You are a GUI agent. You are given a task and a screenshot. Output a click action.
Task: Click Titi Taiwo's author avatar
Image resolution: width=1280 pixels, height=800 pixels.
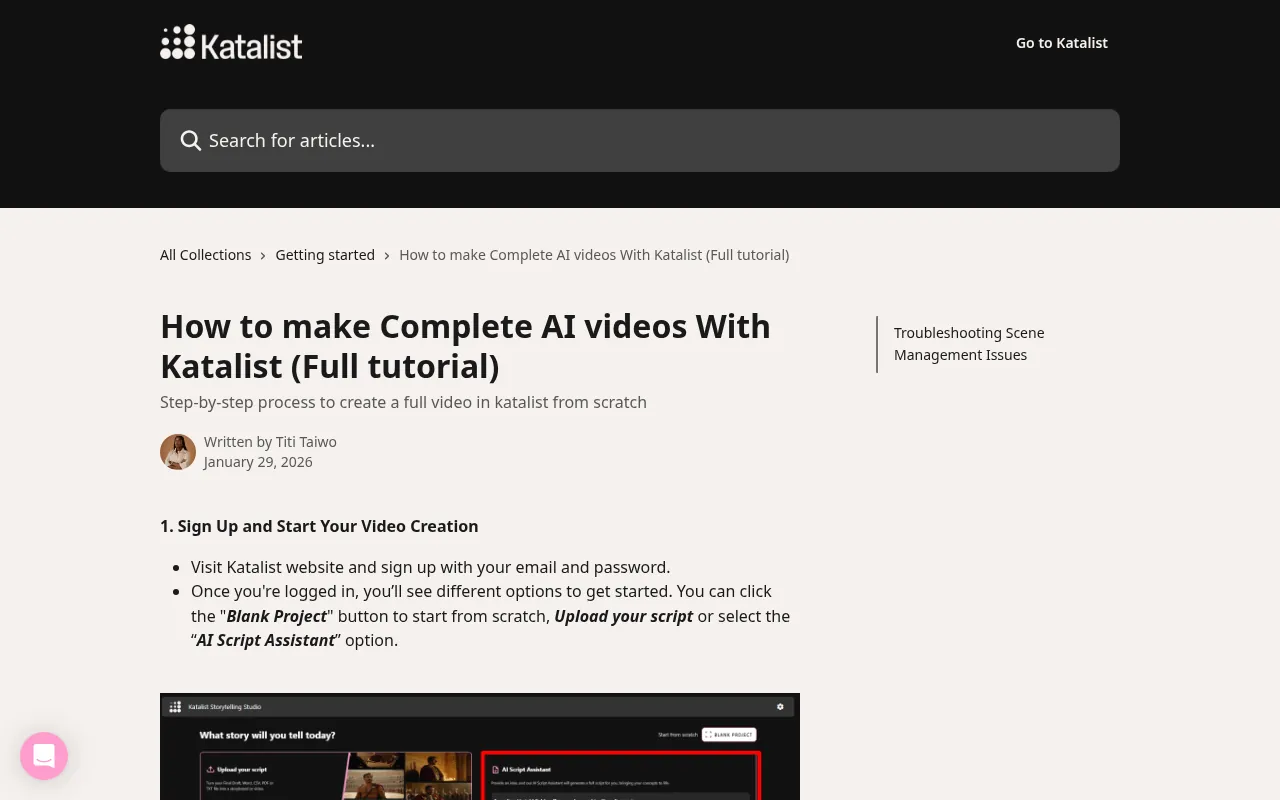tap(178, 452)
